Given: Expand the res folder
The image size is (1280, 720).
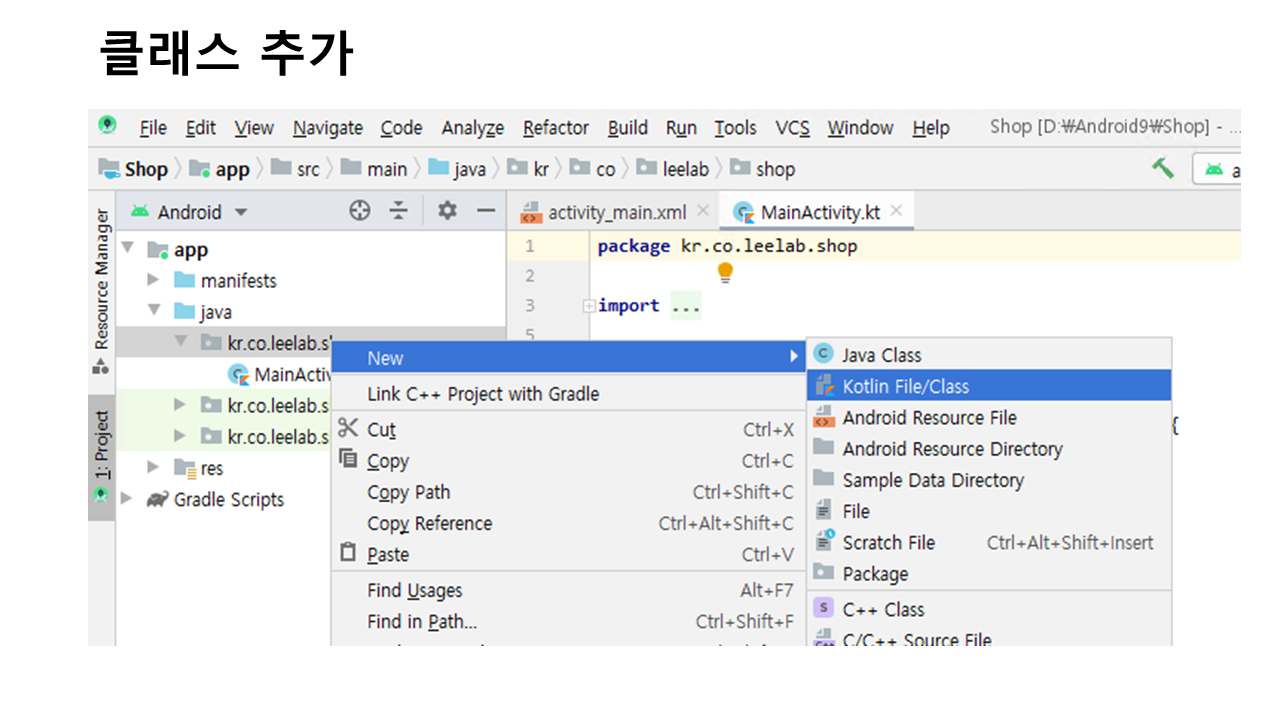Looking at the screenshot, I should [x=153, y=467].
